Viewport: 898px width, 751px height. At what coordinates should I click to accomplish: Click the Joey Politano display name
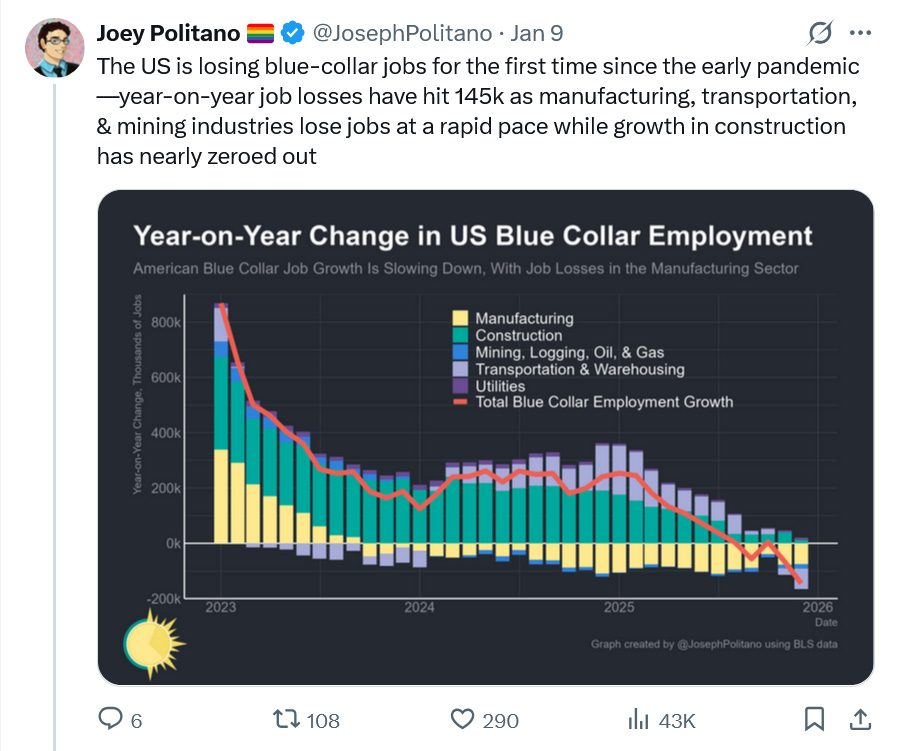point(168,33)
